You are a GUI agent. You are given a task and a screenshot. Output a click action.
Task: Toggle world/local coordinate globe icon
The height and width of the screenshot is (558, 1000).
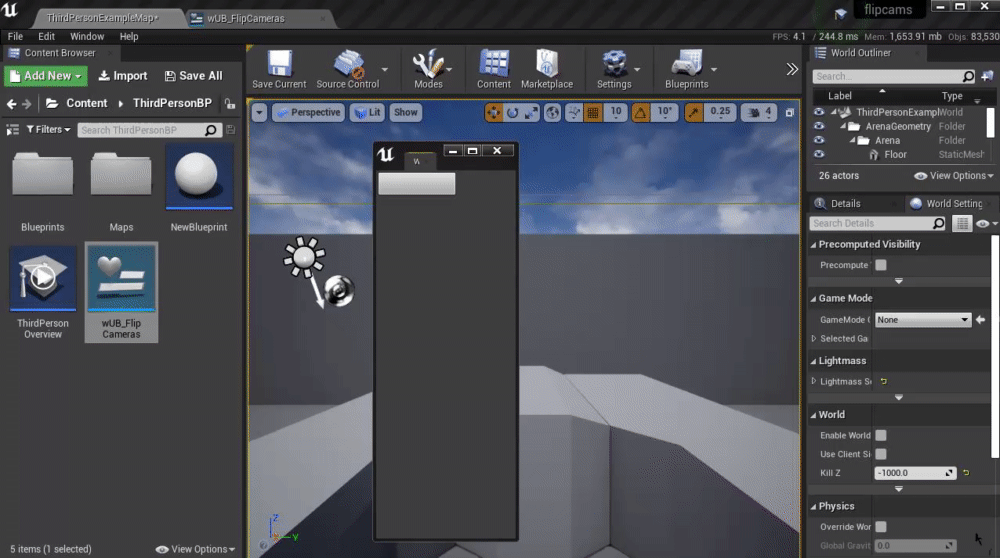[552, 113]
